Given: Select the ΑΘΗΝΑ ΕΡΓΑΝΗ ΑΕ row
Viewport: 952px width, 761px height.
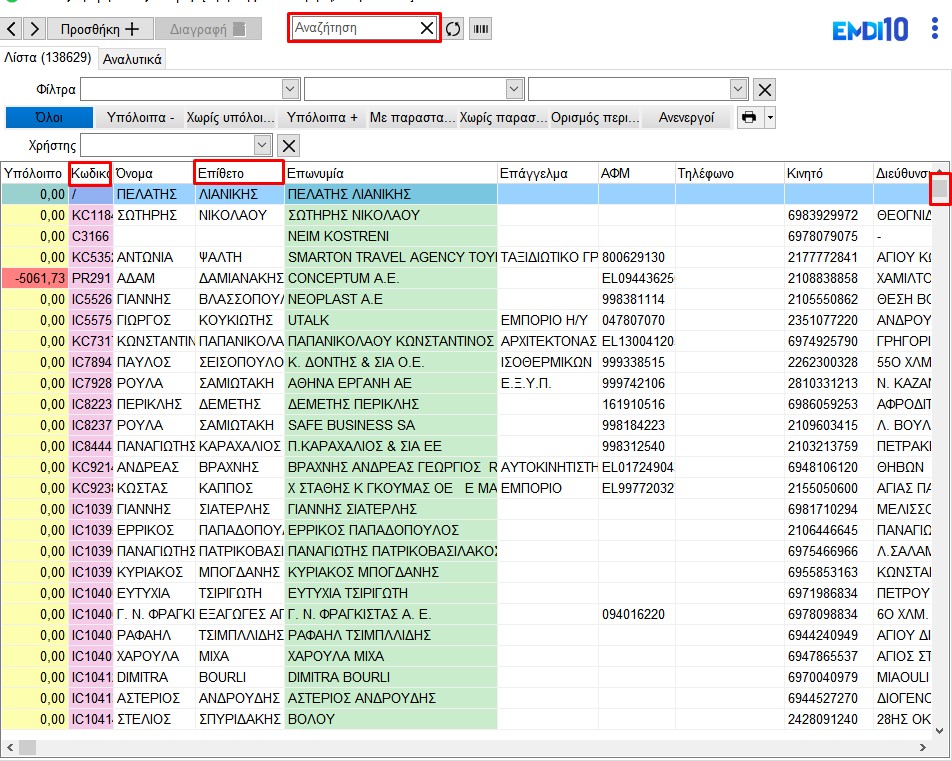Looking at the screenshot, I should tap(466, 383).
